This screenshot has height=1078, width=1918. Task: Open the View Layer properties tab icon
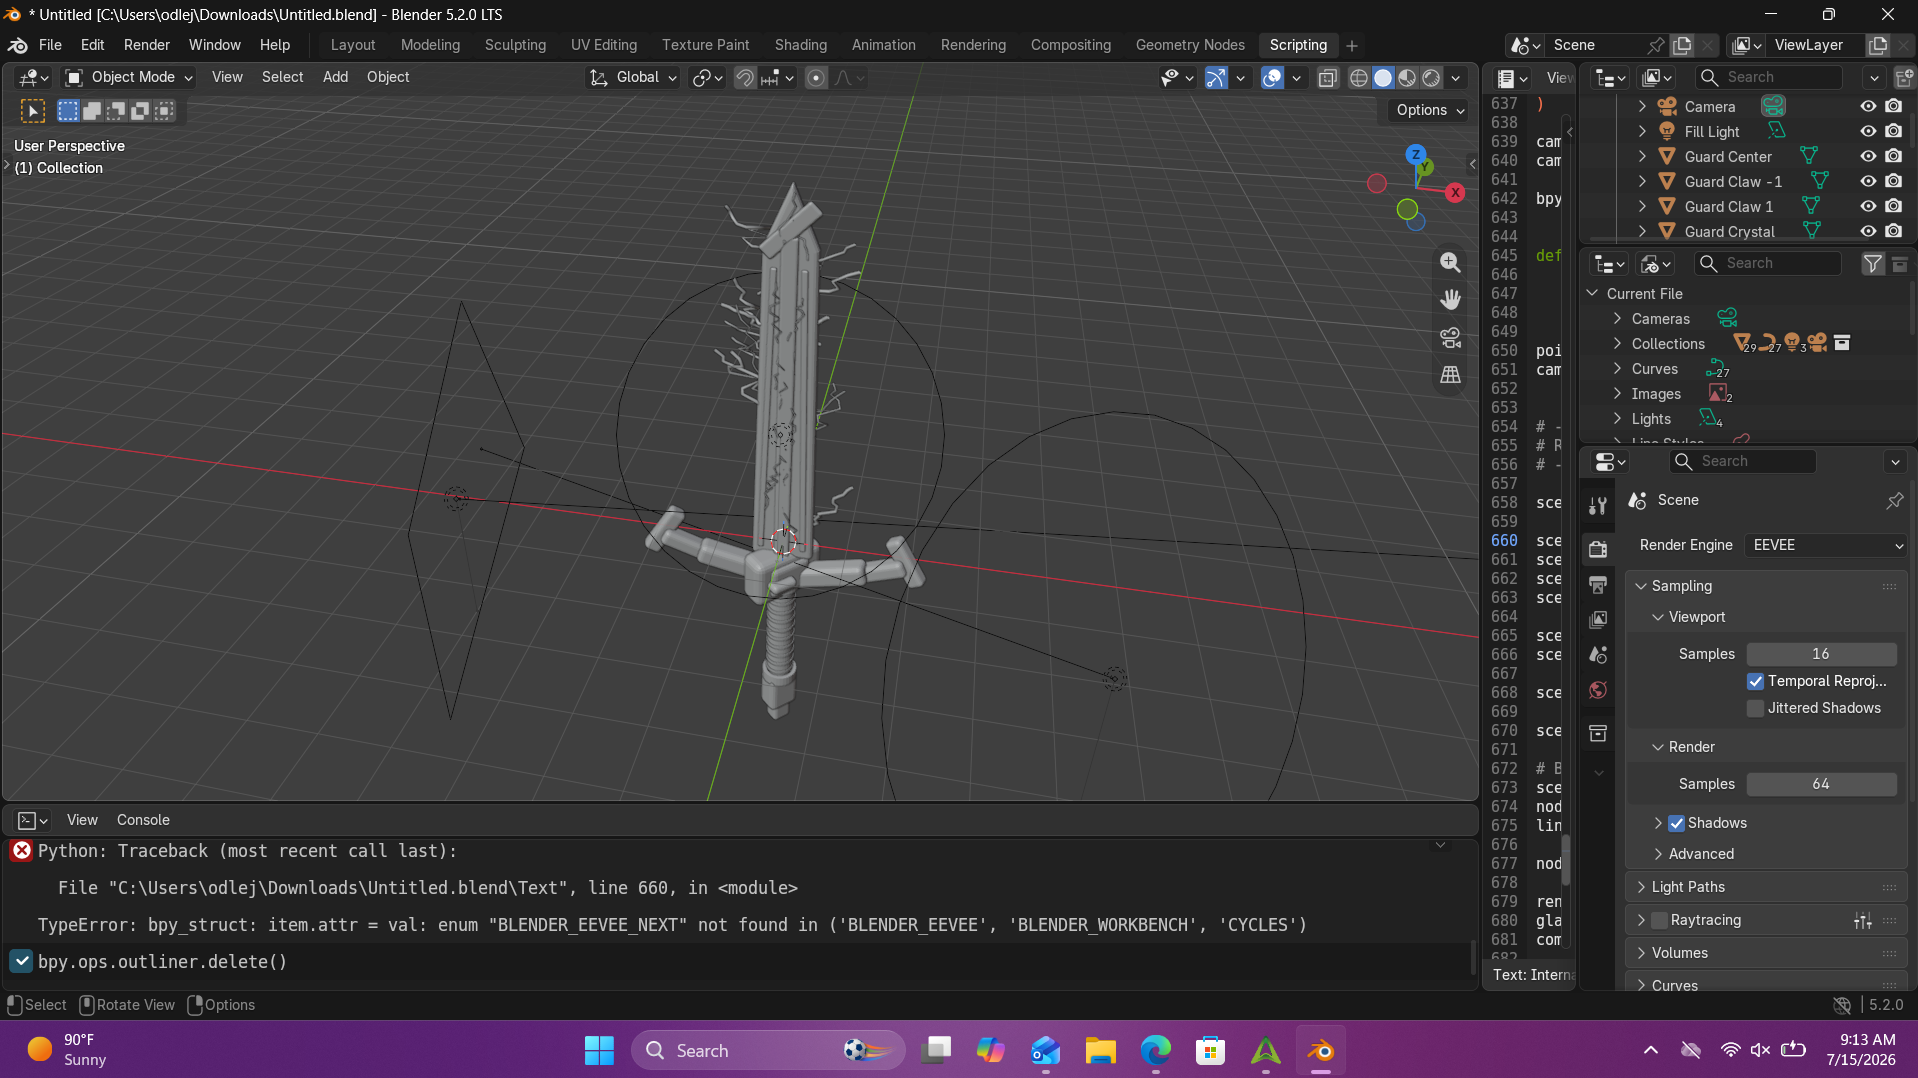pyautogui.click(x=1598, y=619)
